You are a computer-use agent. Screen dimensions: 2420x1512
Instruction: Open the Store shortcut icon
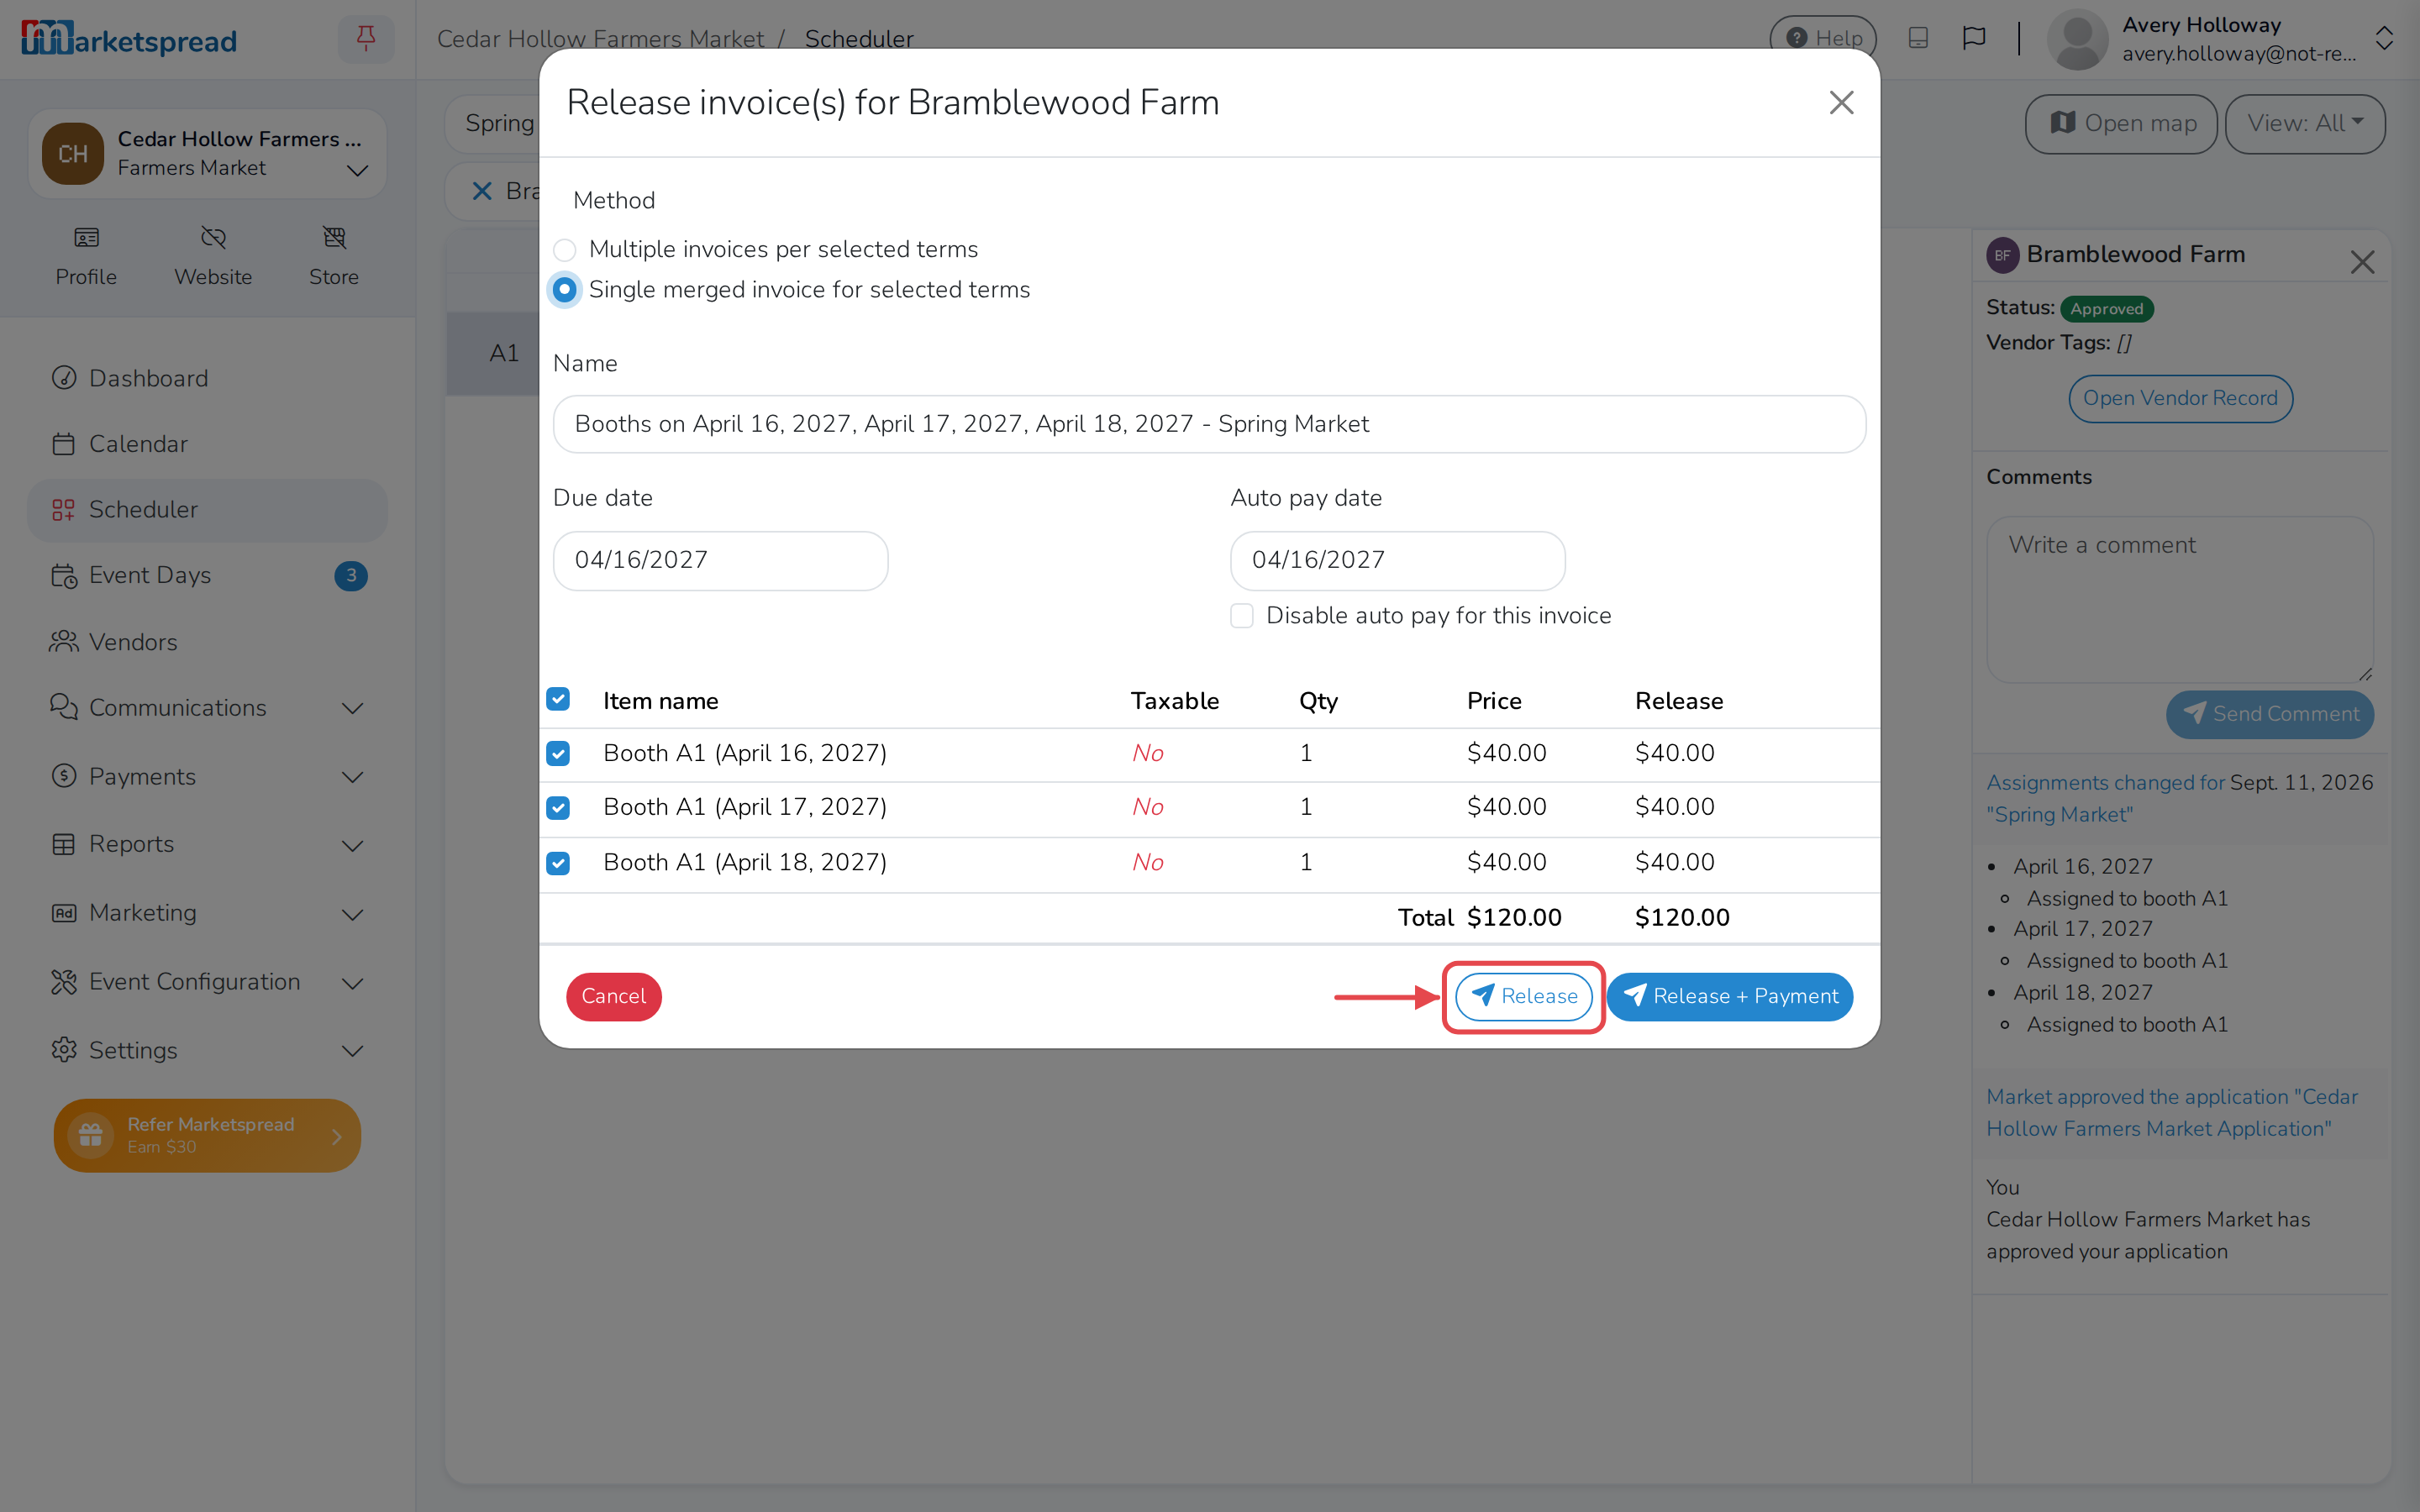click(334, 256)
